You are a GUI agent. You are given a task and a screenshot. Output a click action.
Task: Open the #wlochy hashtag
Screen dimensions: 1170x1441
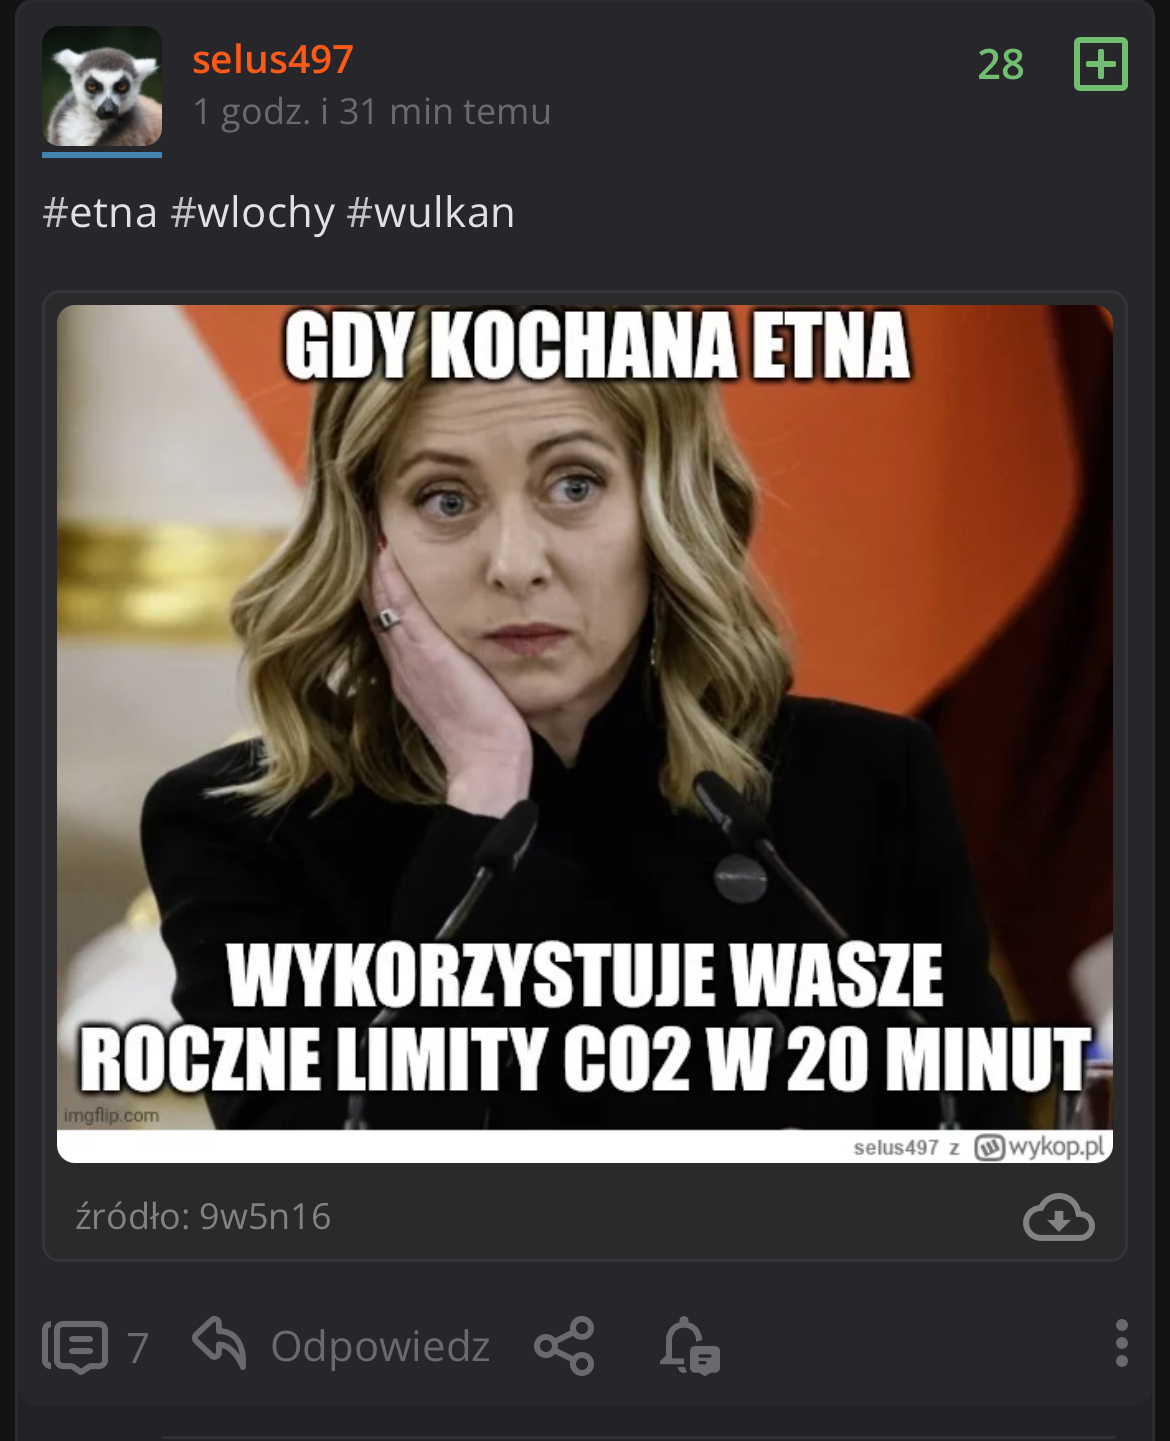coord(252,213)
